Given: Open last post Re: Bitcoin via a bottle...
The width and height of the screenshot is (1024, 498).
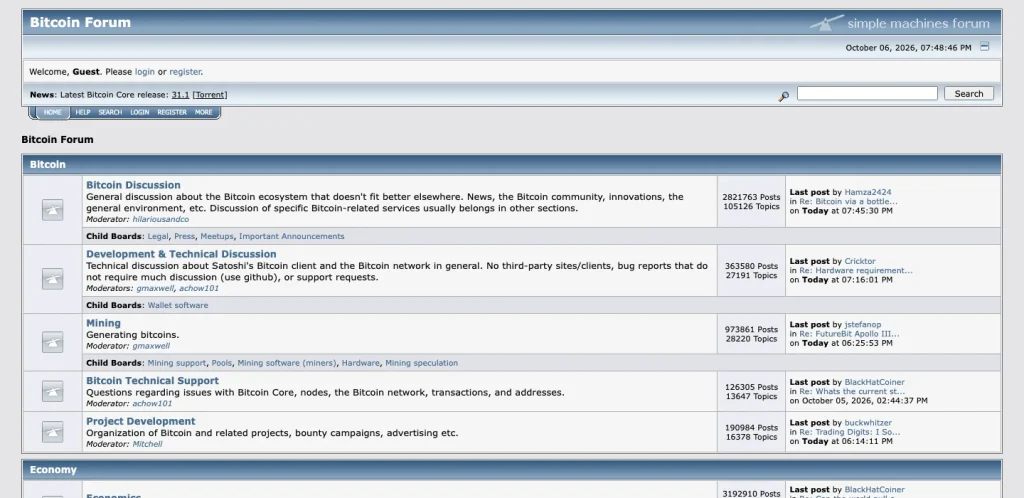Looking at the screenshot, I should tap(848, 202).
